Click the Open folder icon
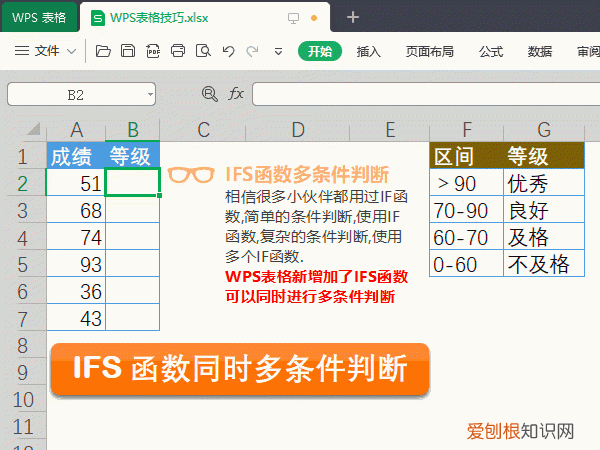Screen dimensions: 600x450 (x=103, y=51)
